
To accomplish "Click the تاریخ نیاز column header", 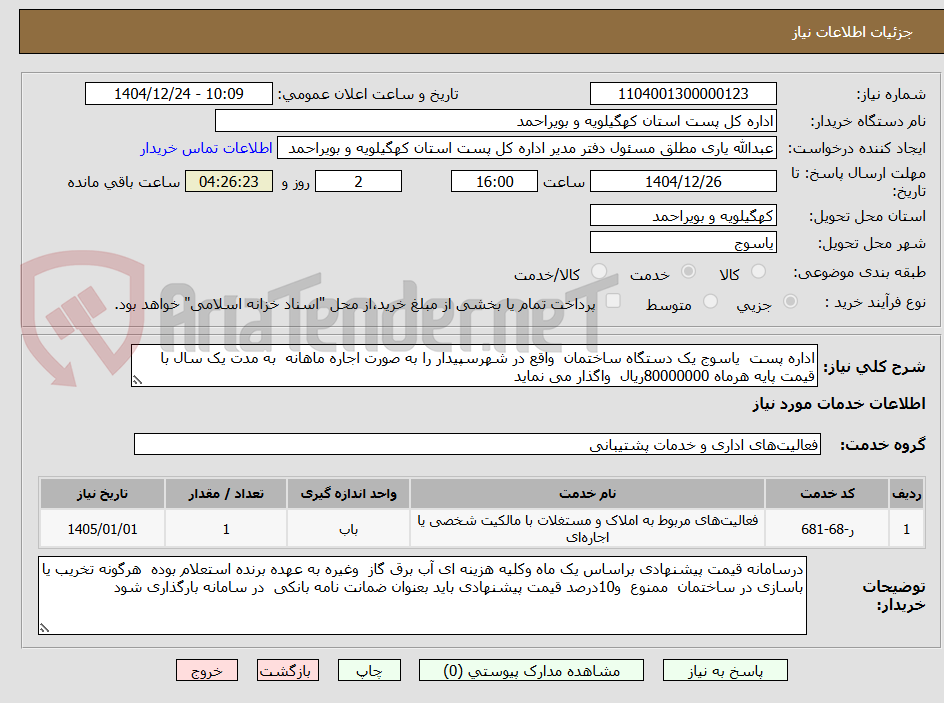I will (x=102, y=494).
